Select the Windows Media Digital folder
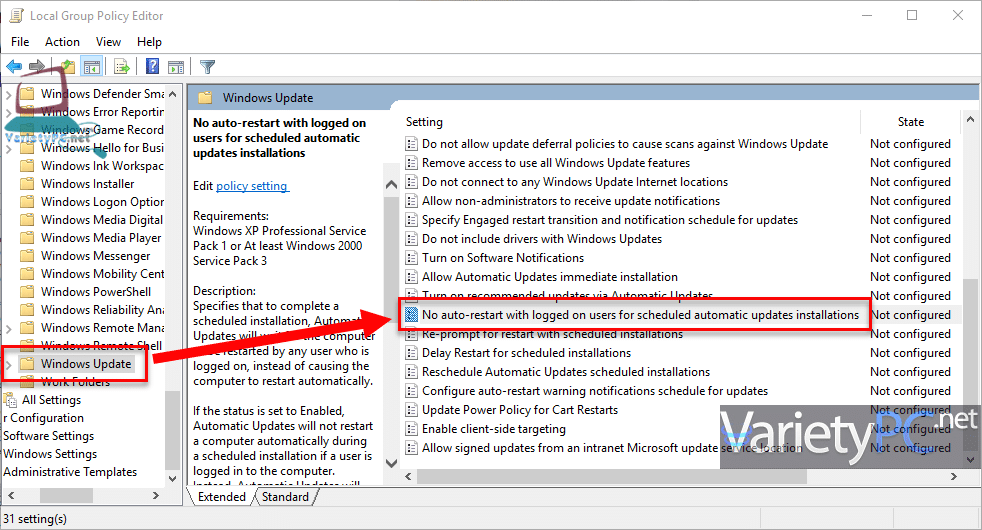The image size is (982, 530). click(91, 220)
